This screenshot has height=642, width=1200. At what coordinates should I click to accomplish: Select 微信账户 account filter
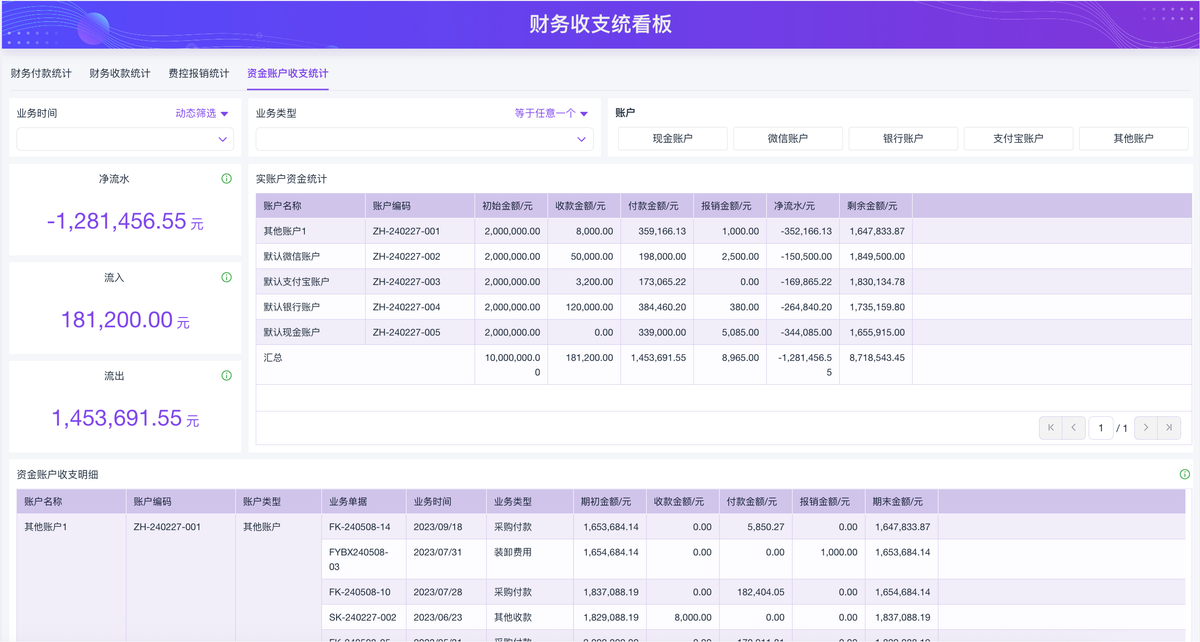tap(787, 139)
